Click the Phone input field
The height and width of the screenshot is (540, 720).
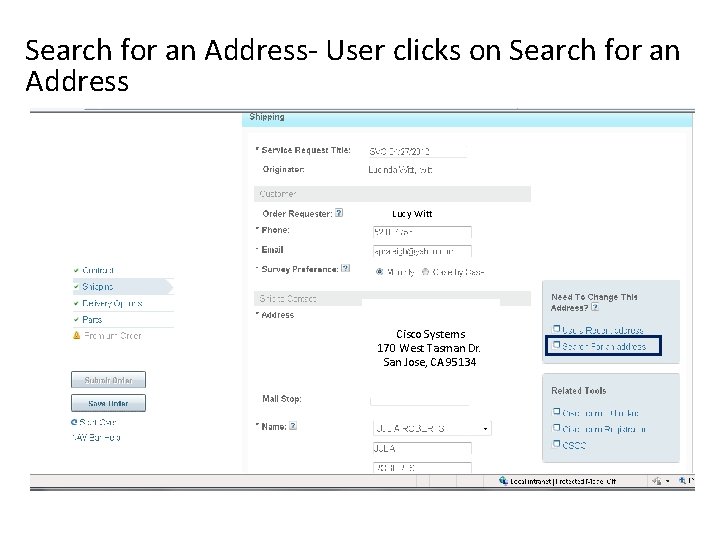(422, 232)
